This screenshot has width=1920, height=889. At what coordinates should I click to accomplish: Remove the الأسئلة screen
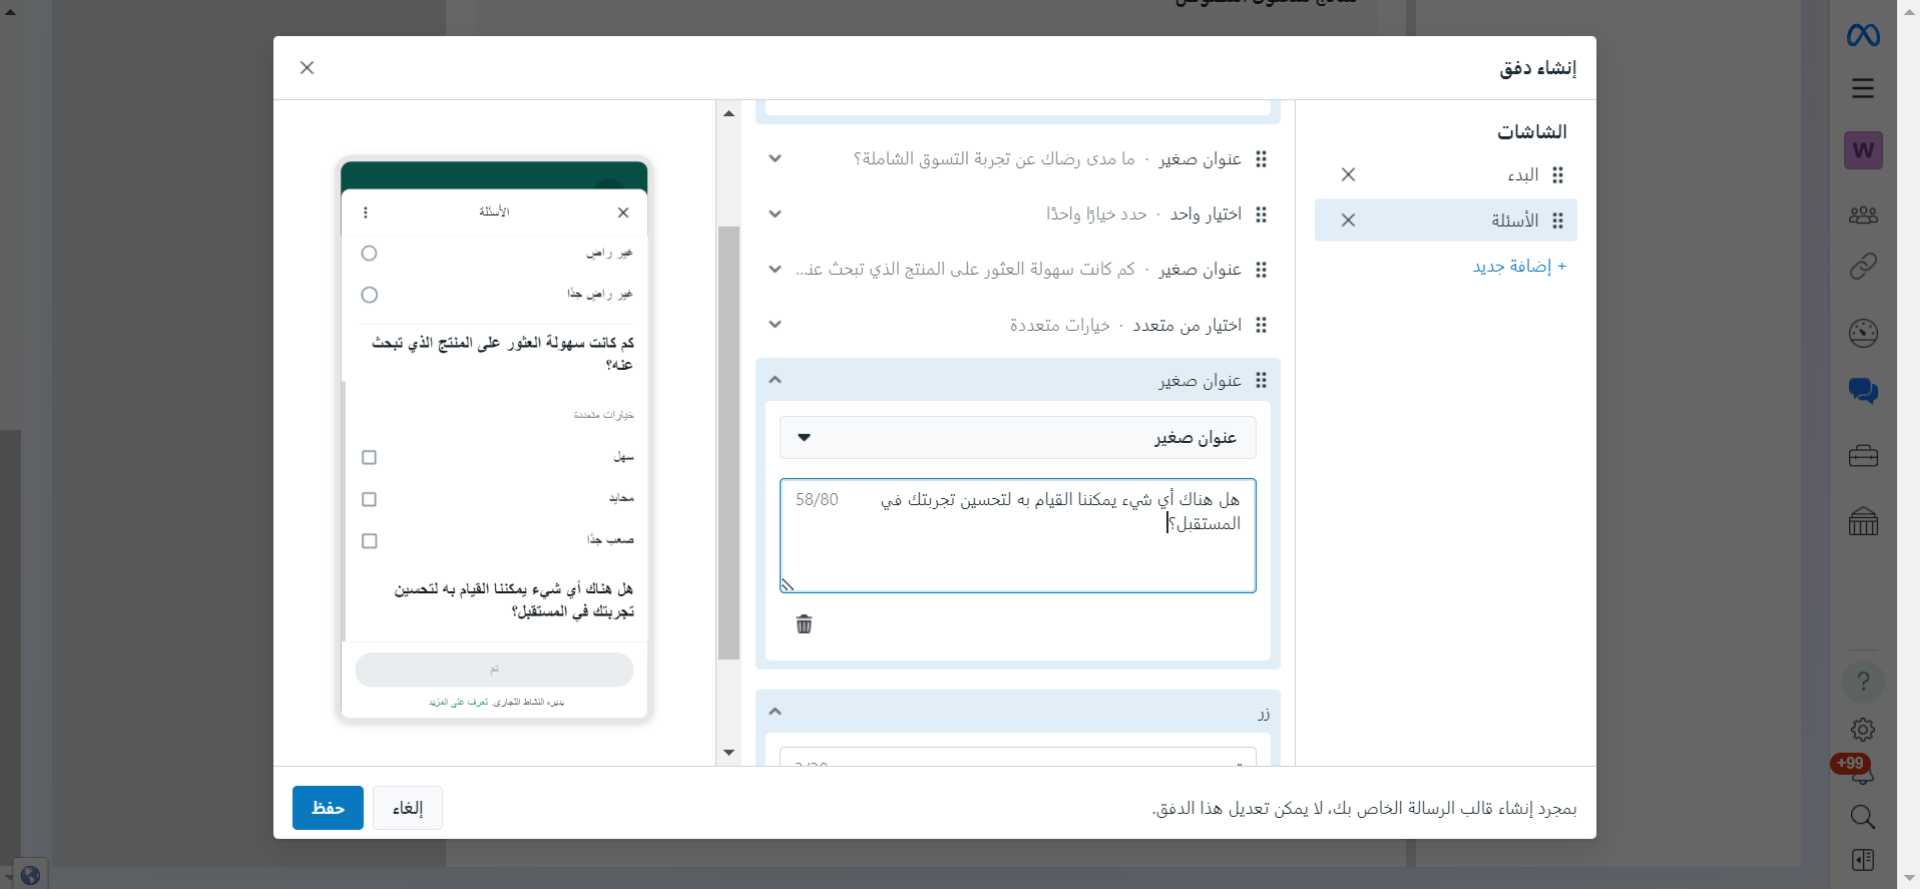(x=1348, y=220)
